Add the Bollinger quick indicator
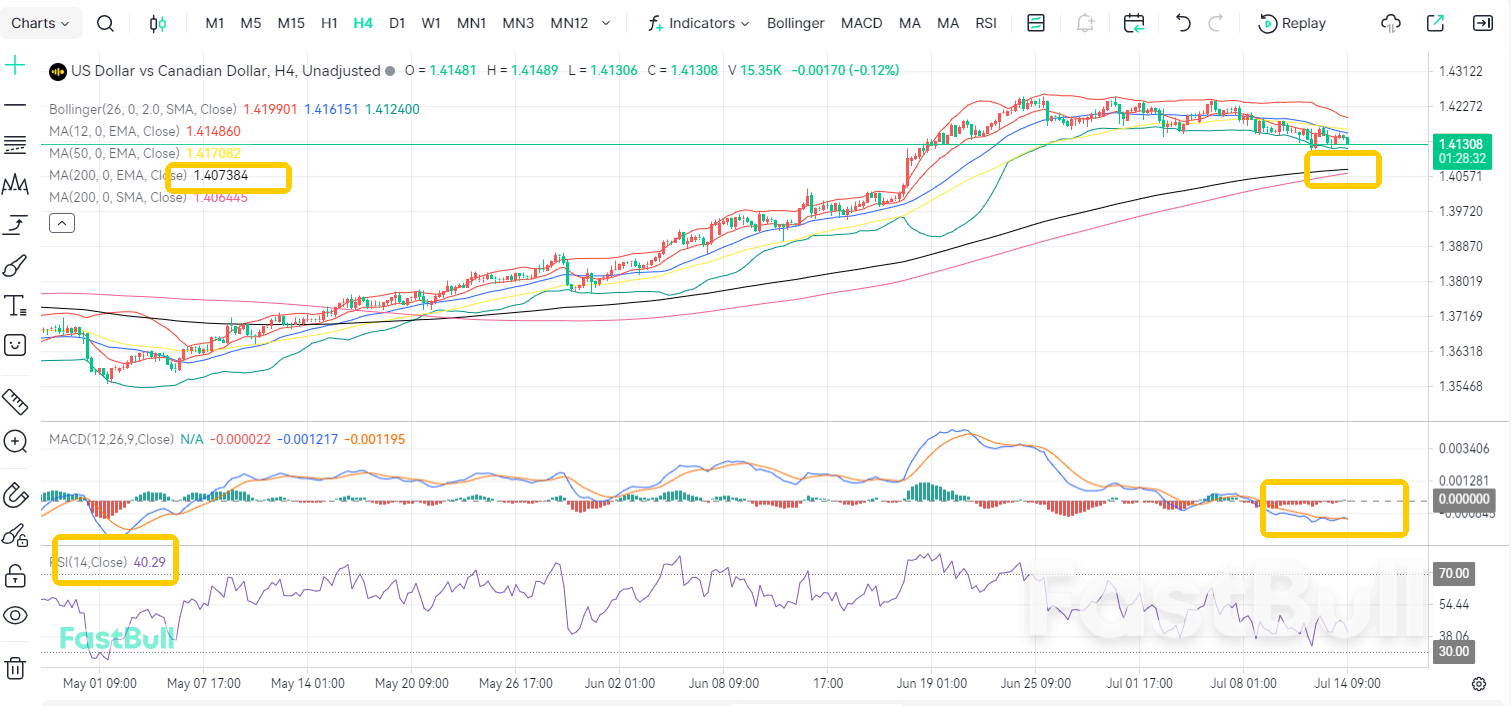Viewport: 1511px width, 706px height. (796, 23)
